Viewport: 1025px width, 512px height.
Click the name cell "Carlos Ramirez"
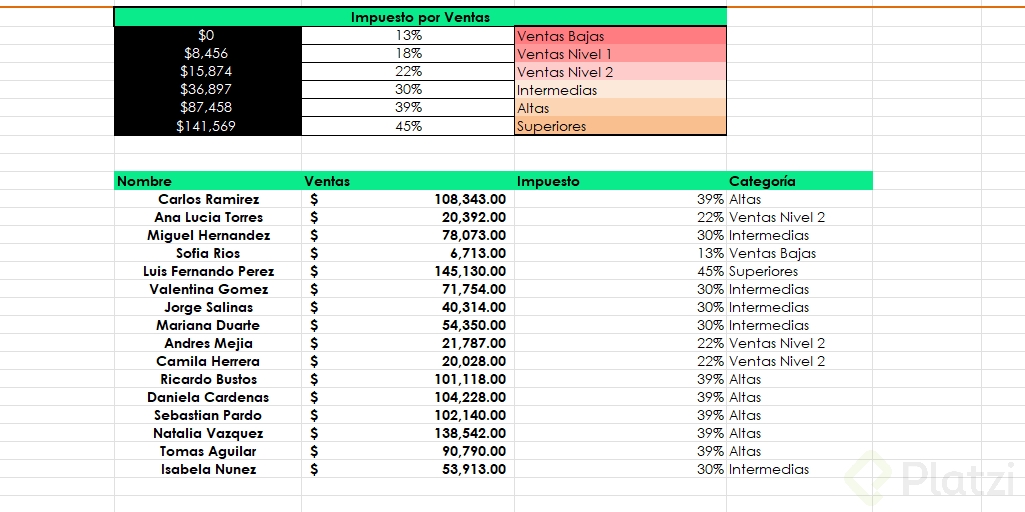coord(208,199)
